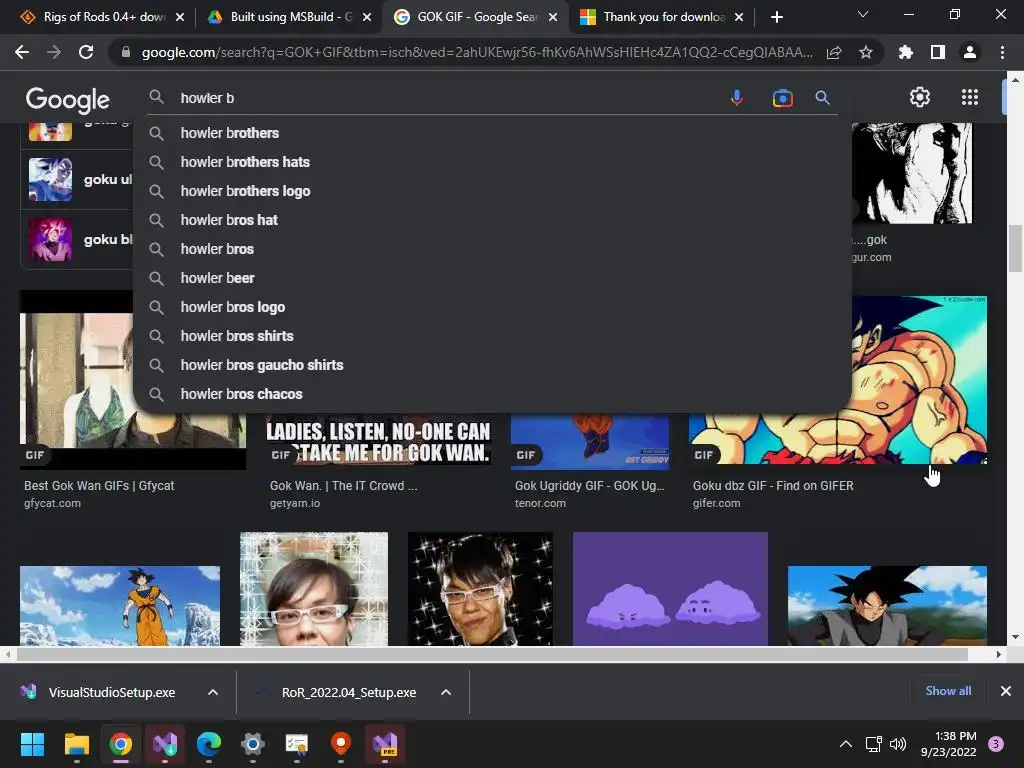Bookmark this page with star icon
This screenshot has width=1024, height=768.
click(x=865, y=52)
